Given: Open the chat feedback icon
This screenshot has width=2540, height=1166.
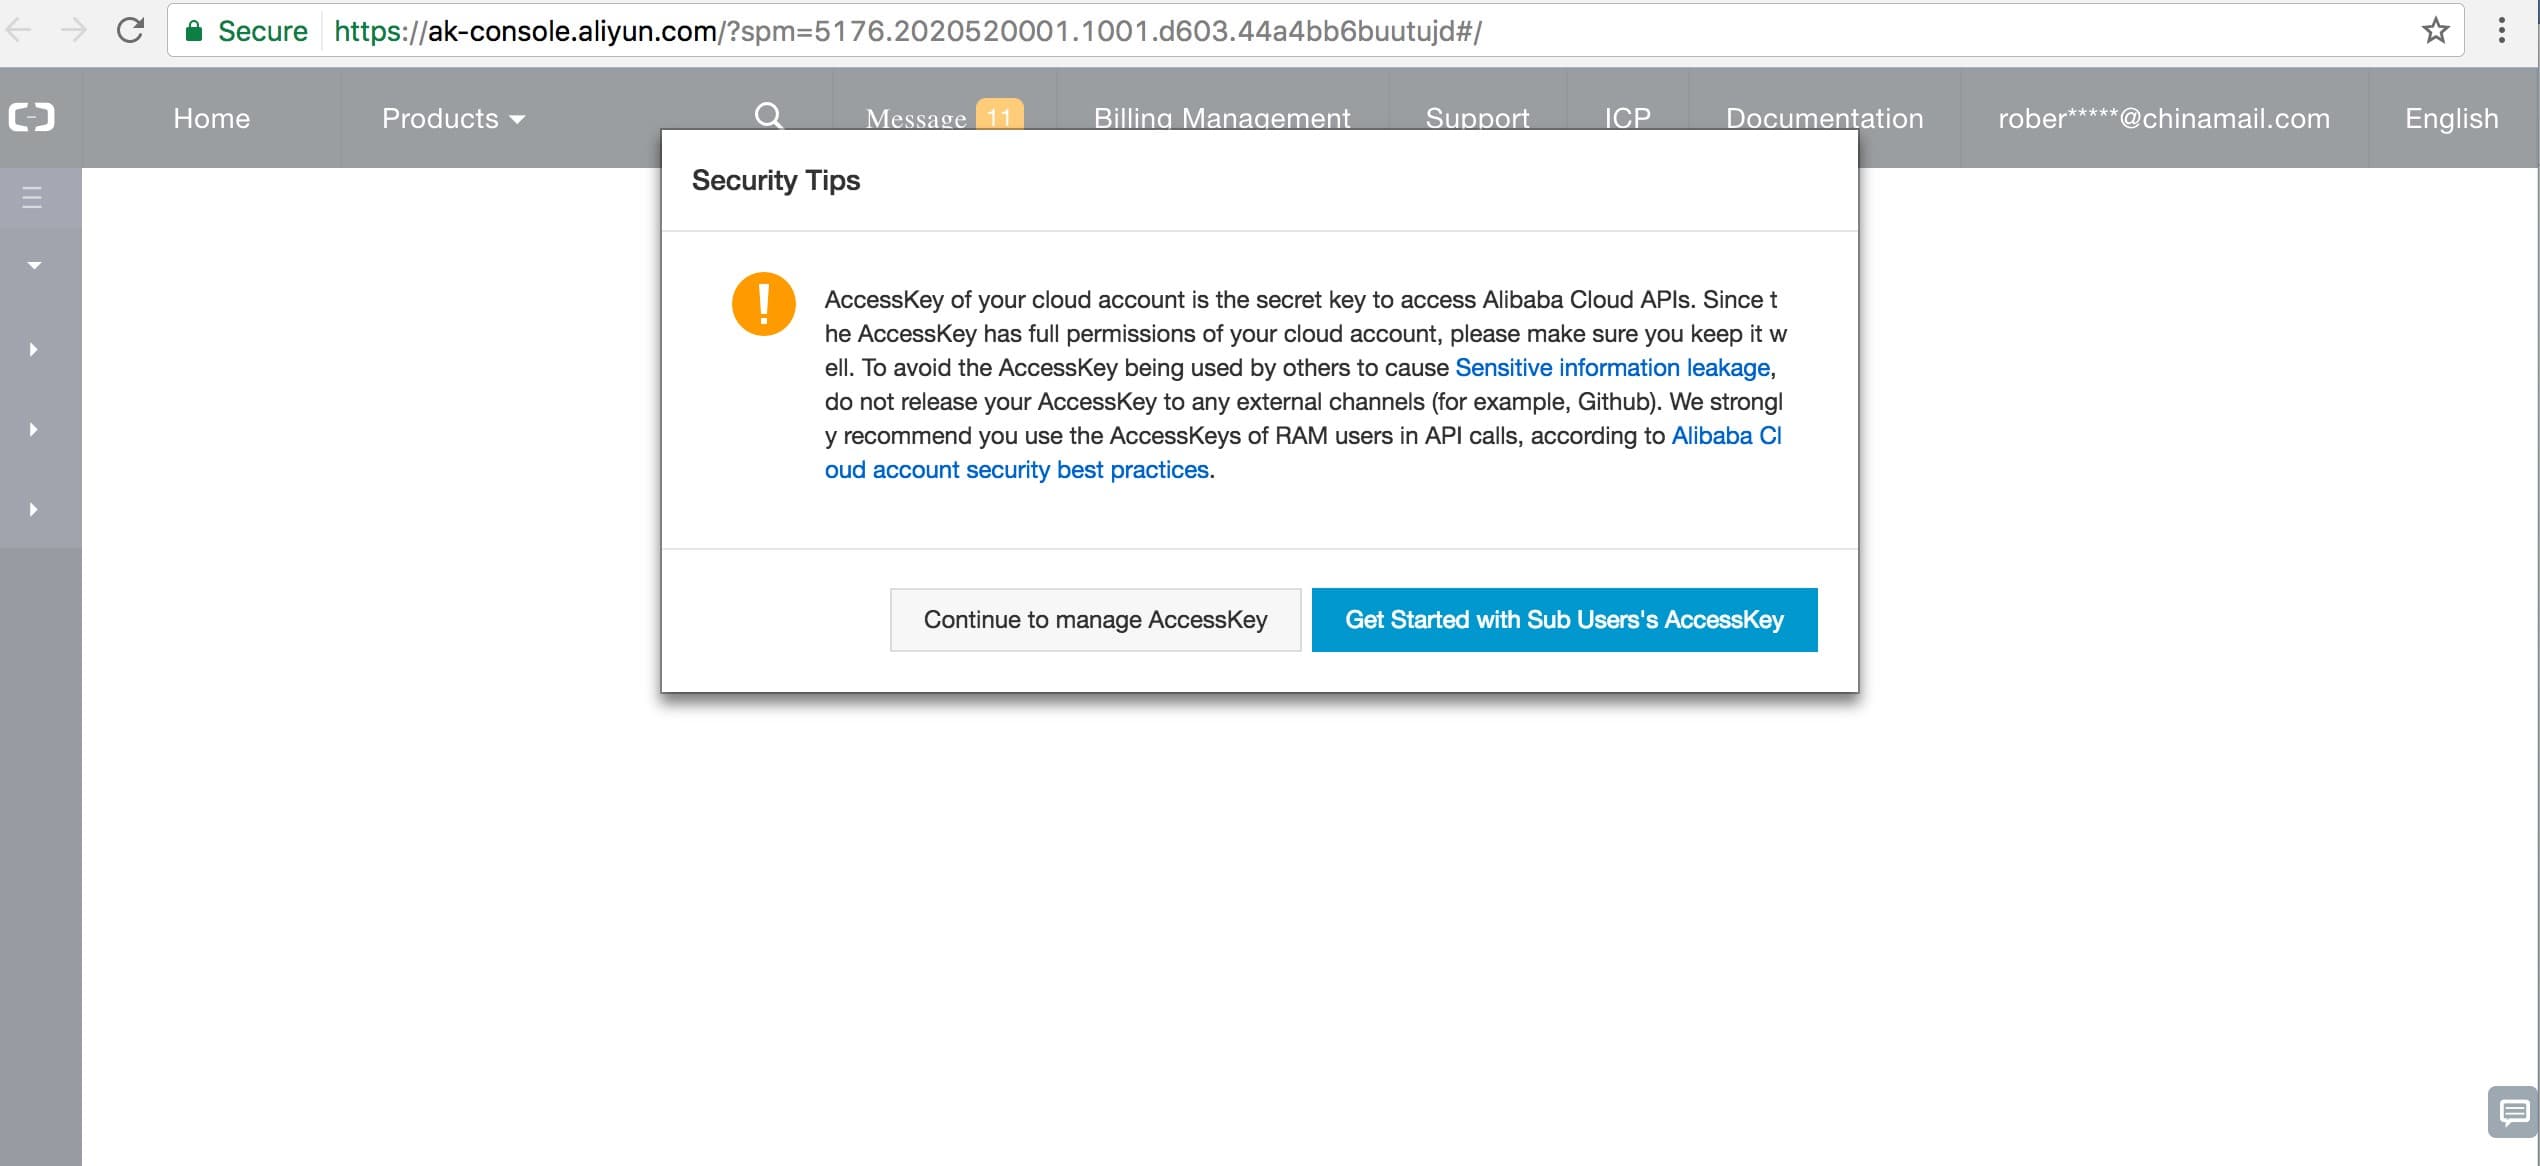Looking at the screenshot, I should 2513,1111.
